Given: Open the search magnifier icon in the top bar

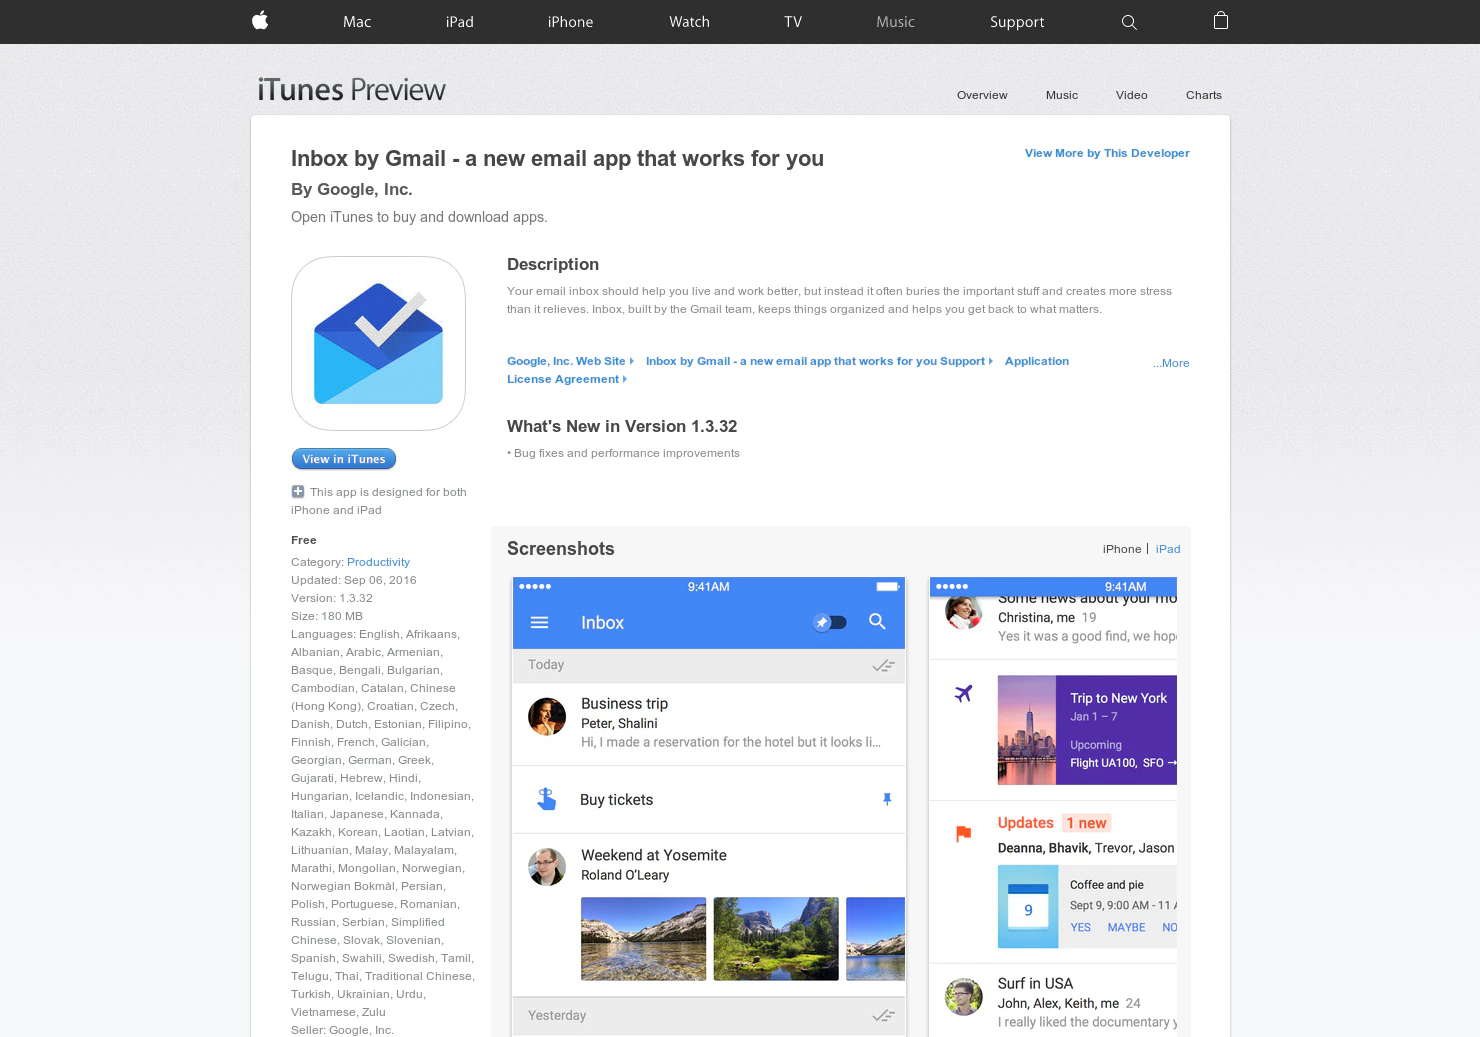Looking at the screenshot, I should click(1129, 22).
